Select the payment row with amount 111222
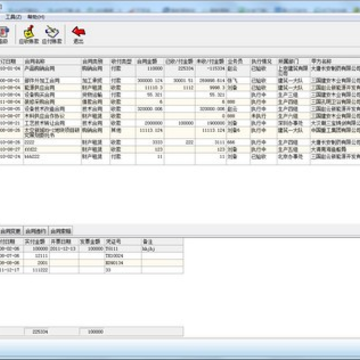The height and width of the screenshot is (360, 360). 92,270
